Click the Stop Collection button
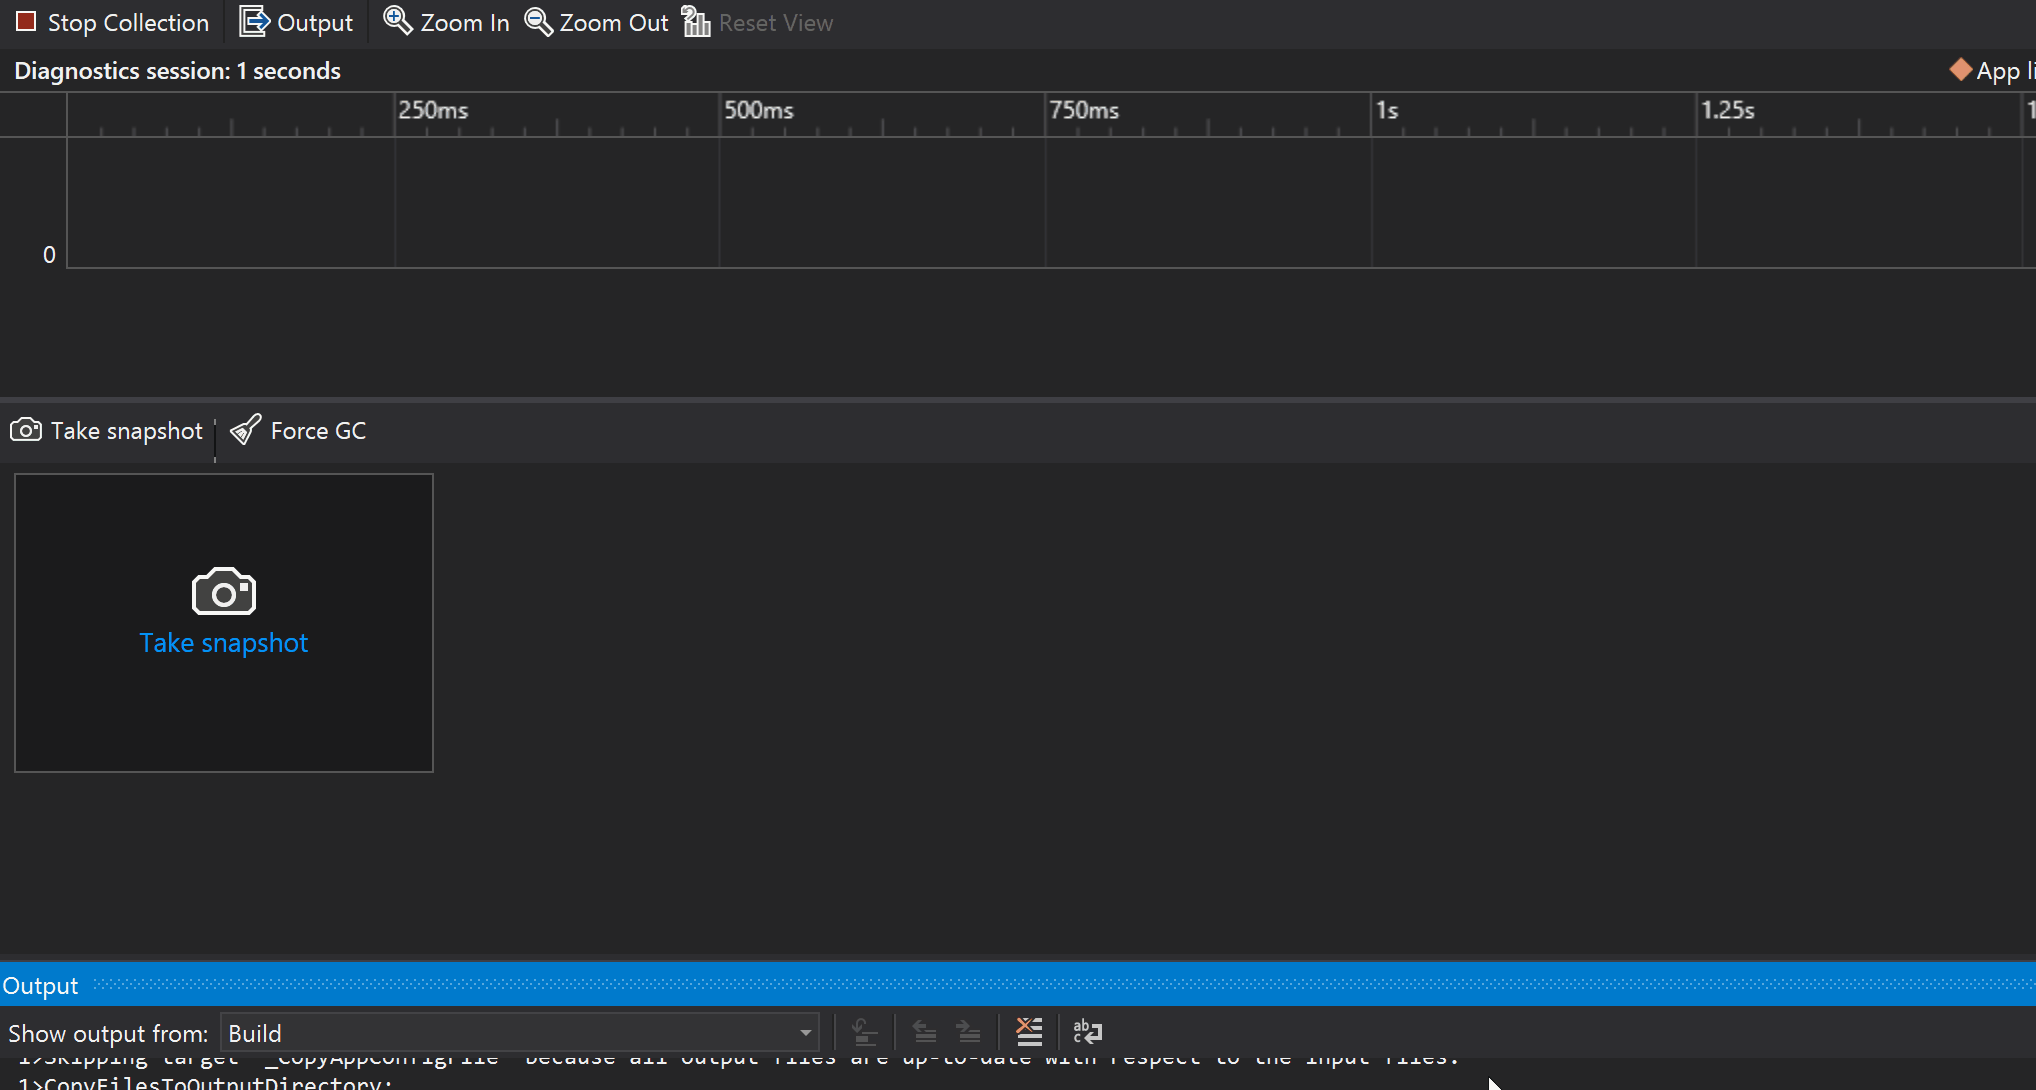The image size is (2036, 1090). (x=113, y=22)
